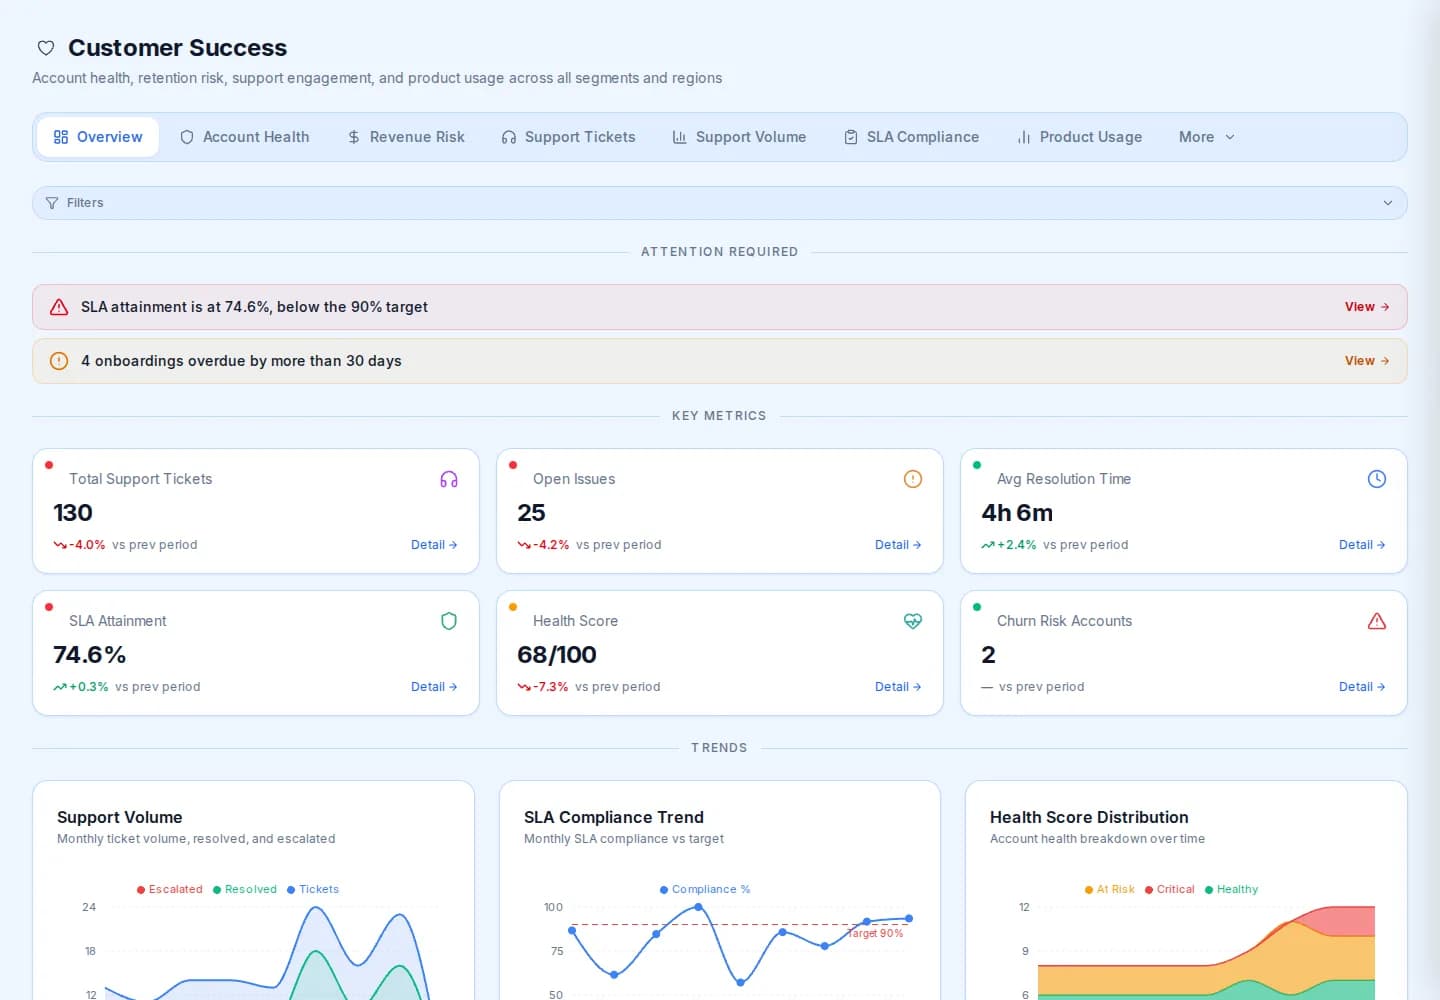Open the SLA Compliance tab
Screen dimensions: 1440x1000
(912, 137)
